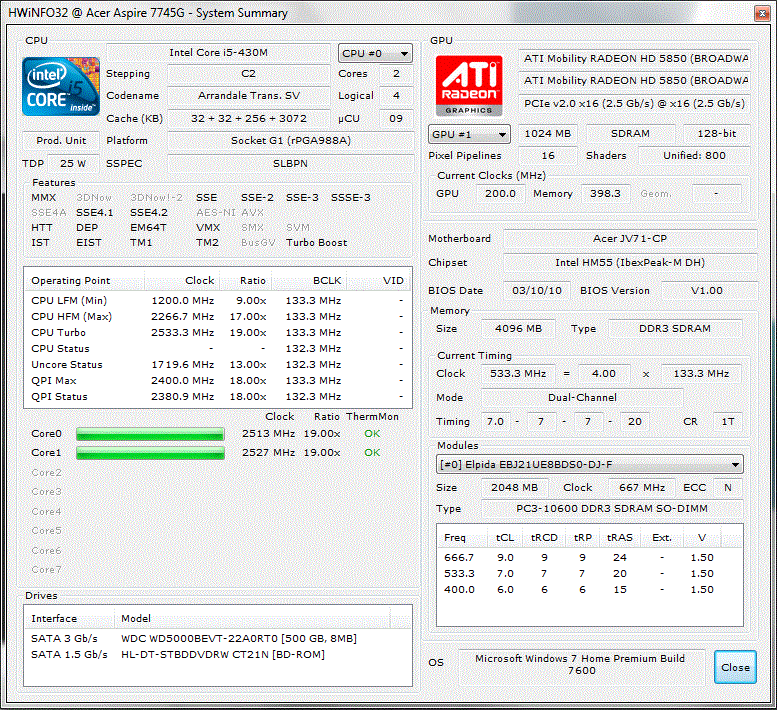Click the Core1 usage bar
This screenshot has width=777, height=710.
click(x=150, y=453)
